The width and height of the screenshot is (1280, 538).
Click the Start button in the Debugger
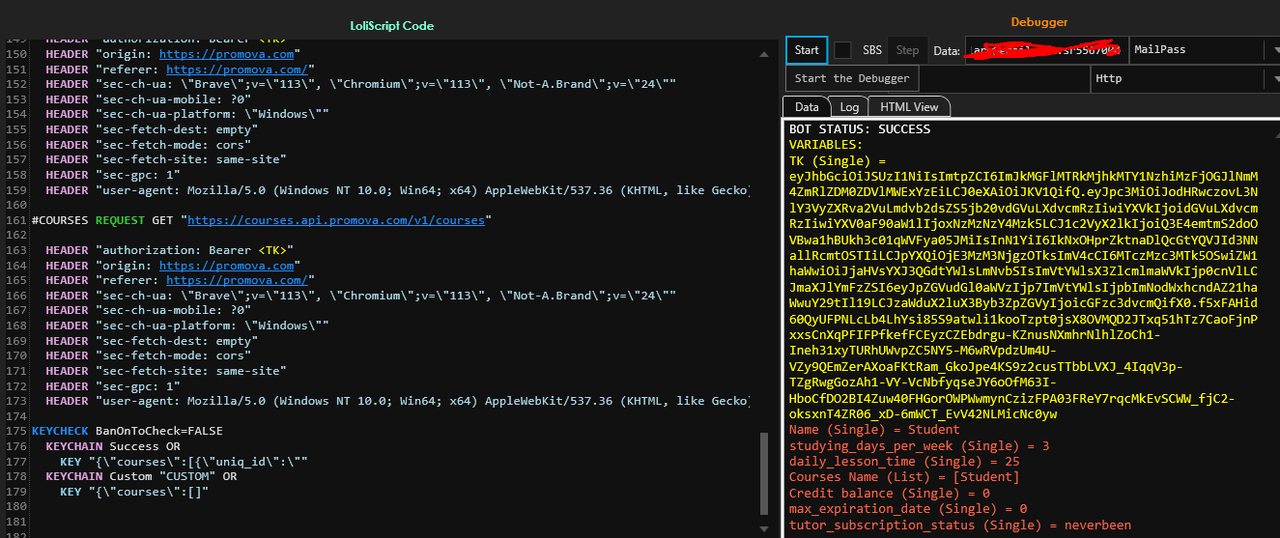point(806,50)
